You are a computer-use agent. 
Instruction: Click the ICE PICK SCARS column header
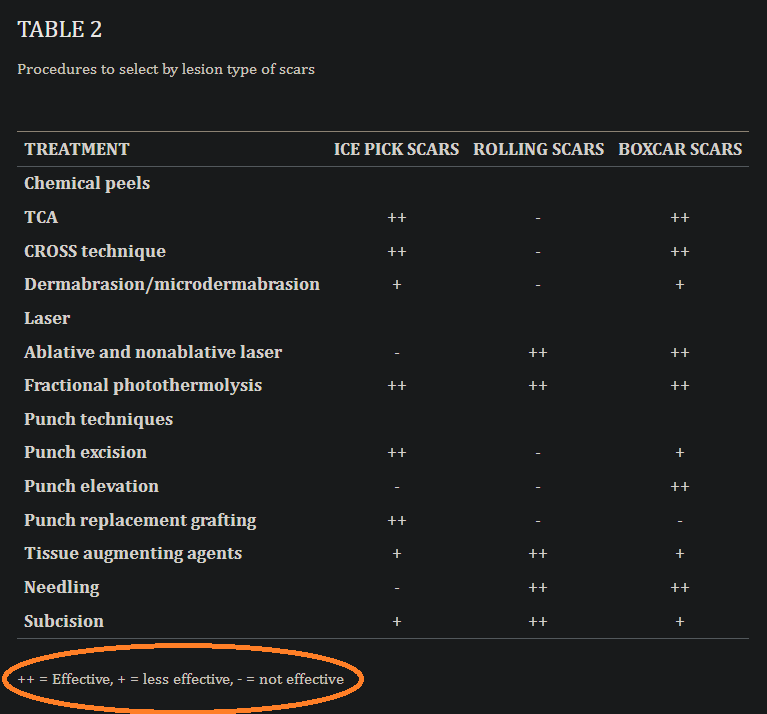(396, 149)
